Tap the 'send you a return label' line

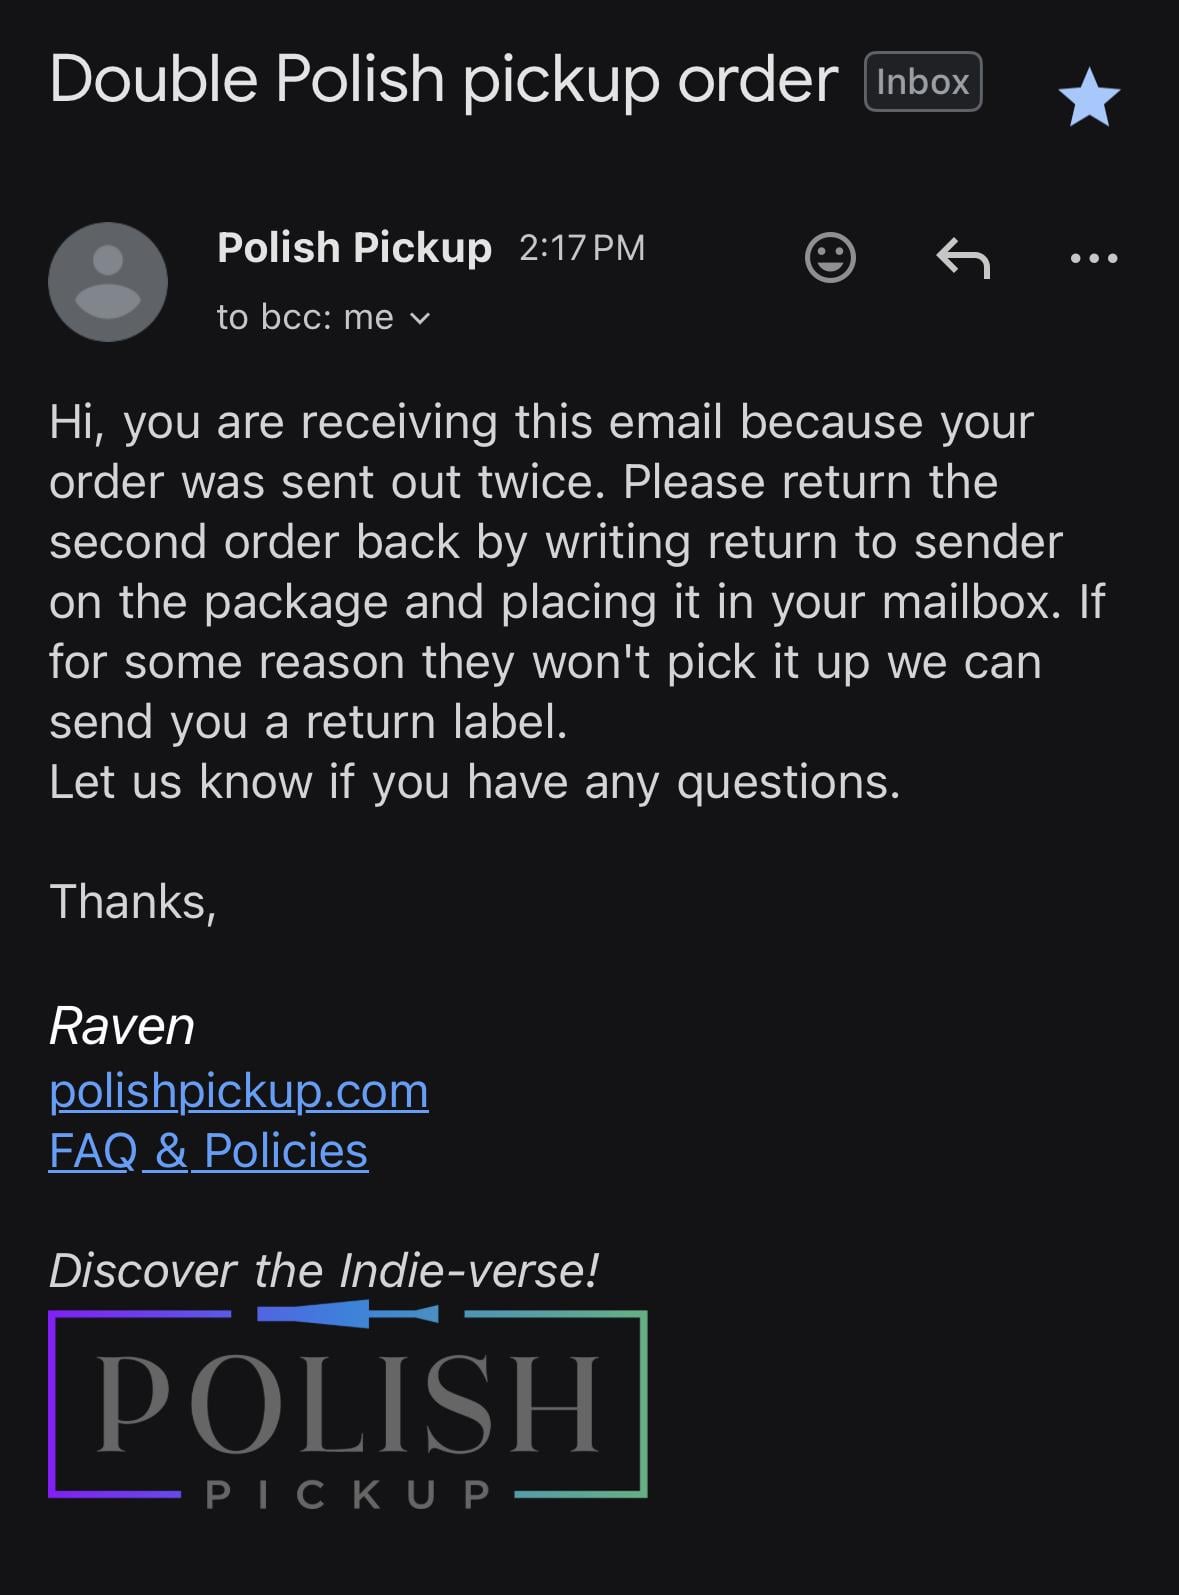308,722
